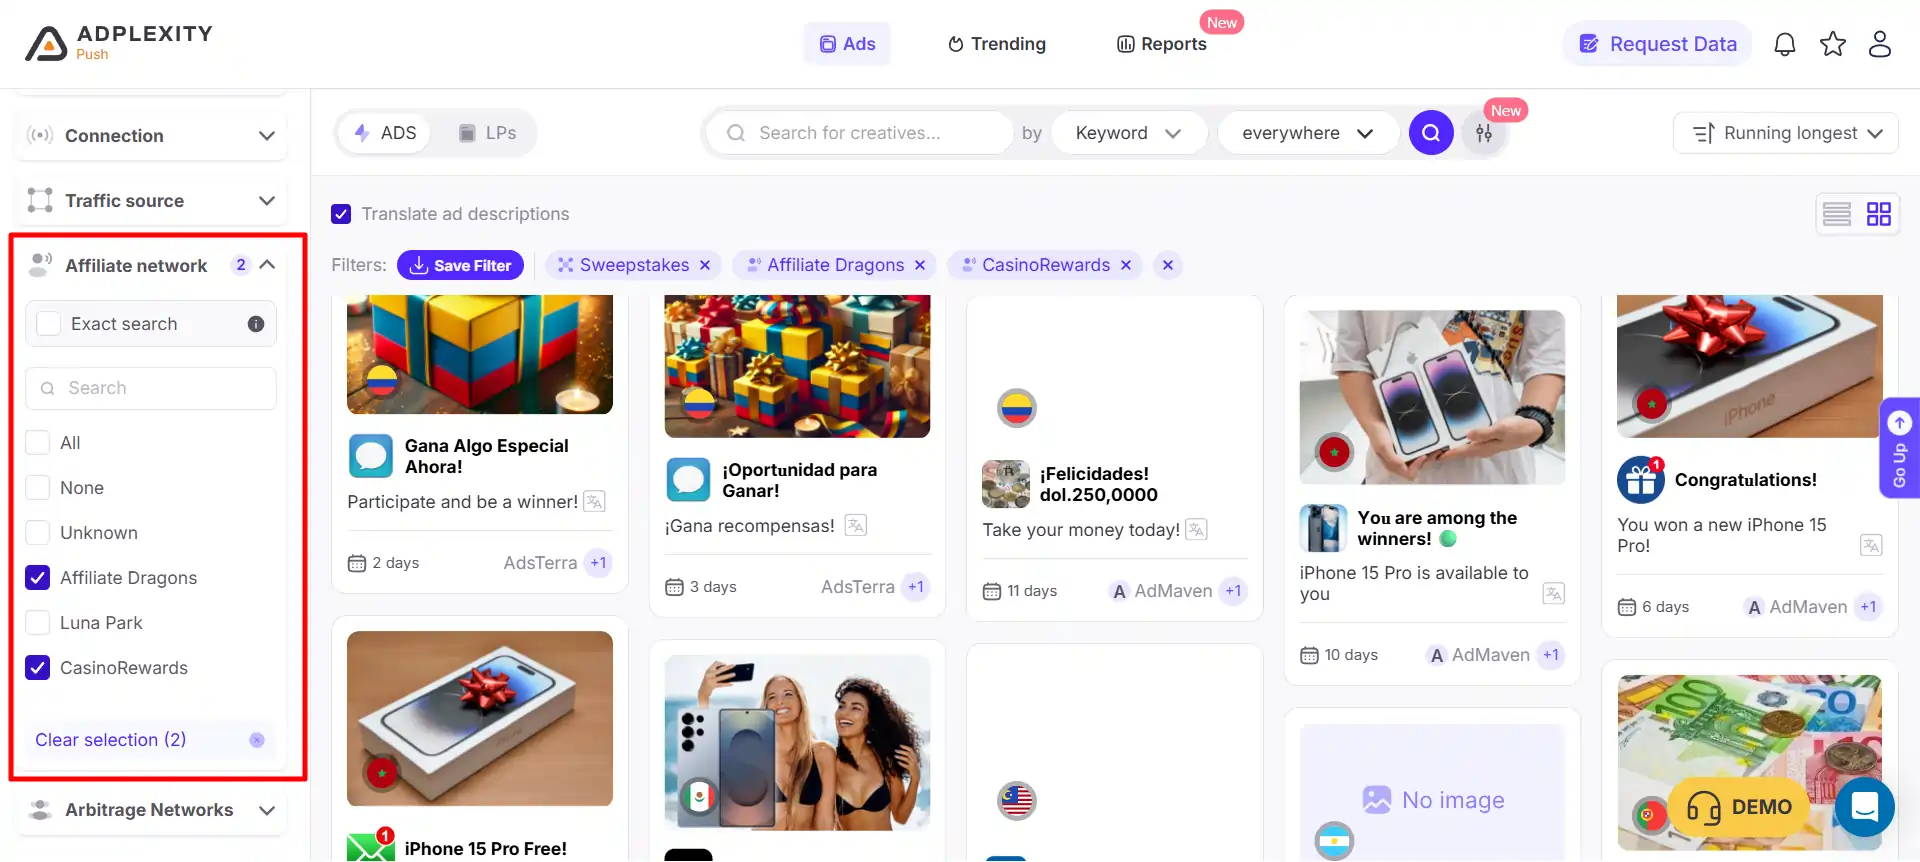Open favorites star icon
The height and width of the screenshot is (862, 1920).
[1833, 44]
